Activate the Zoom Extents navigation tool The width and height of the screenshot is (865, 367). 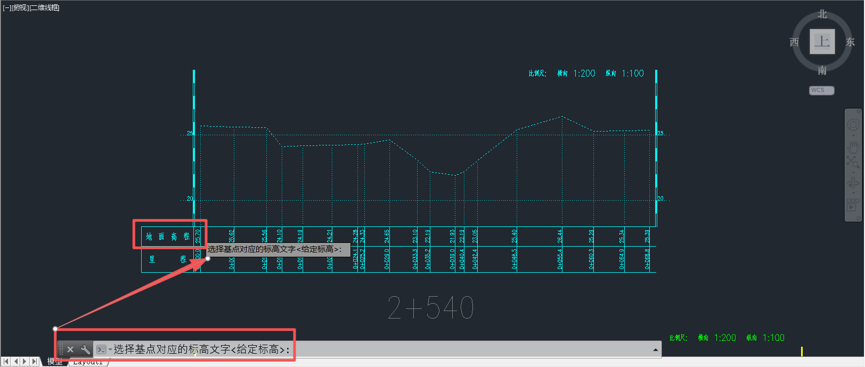854,161
